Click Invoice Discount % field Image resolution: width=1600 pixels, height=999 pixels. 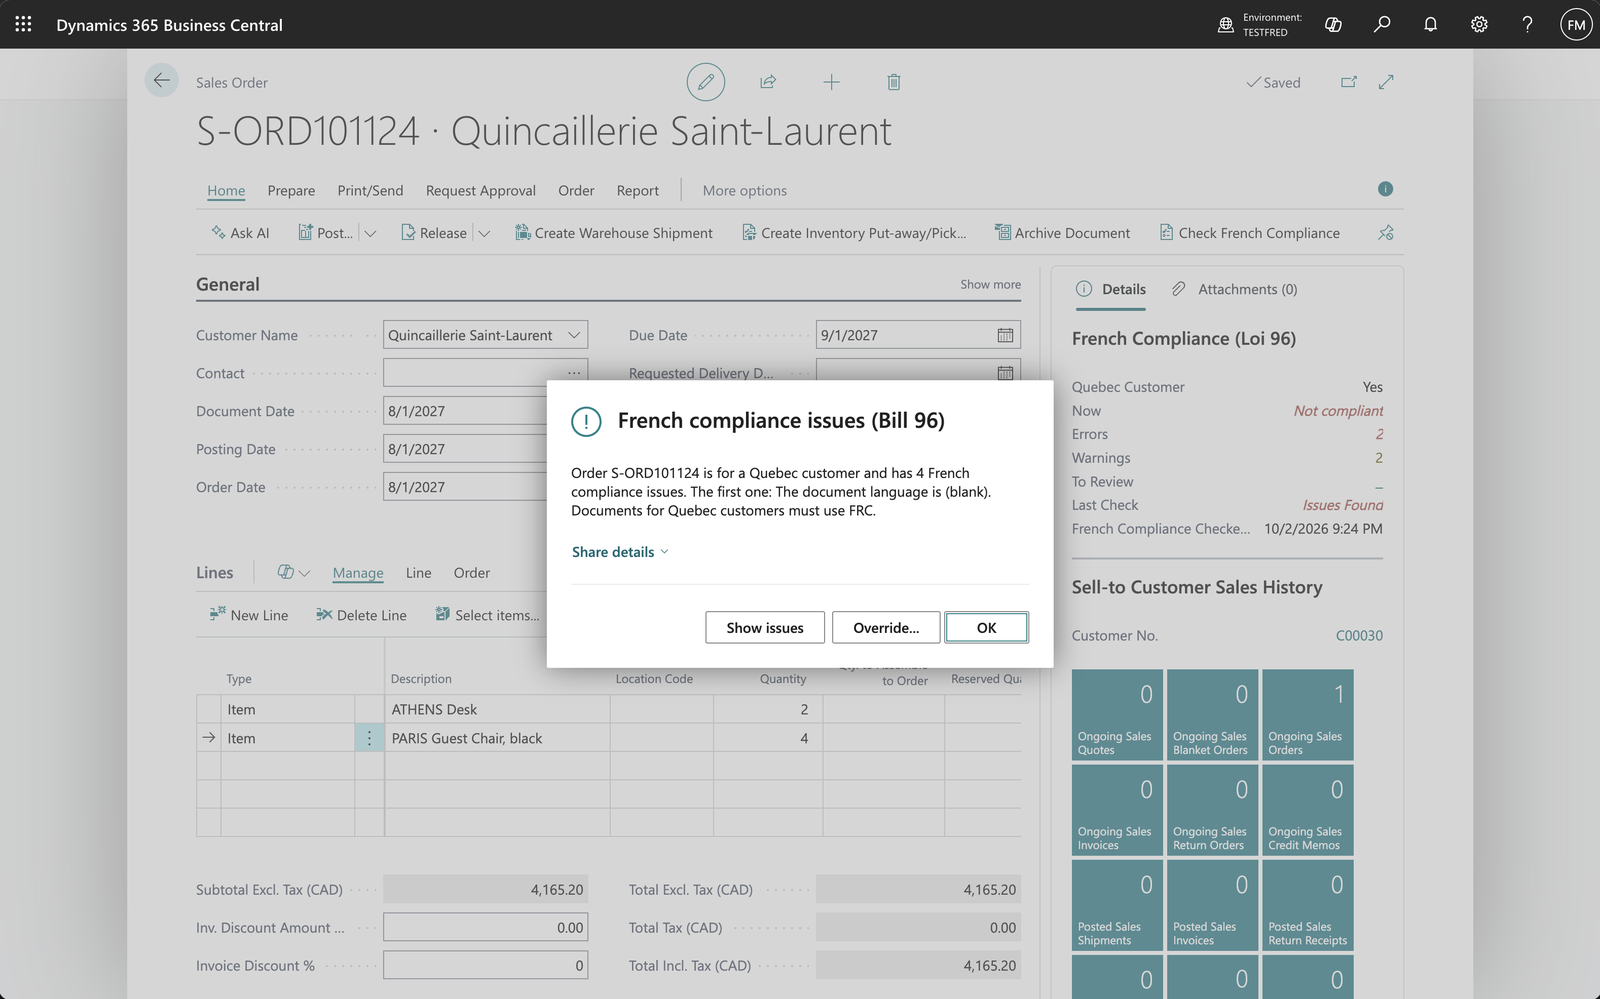tap(485, 965)
